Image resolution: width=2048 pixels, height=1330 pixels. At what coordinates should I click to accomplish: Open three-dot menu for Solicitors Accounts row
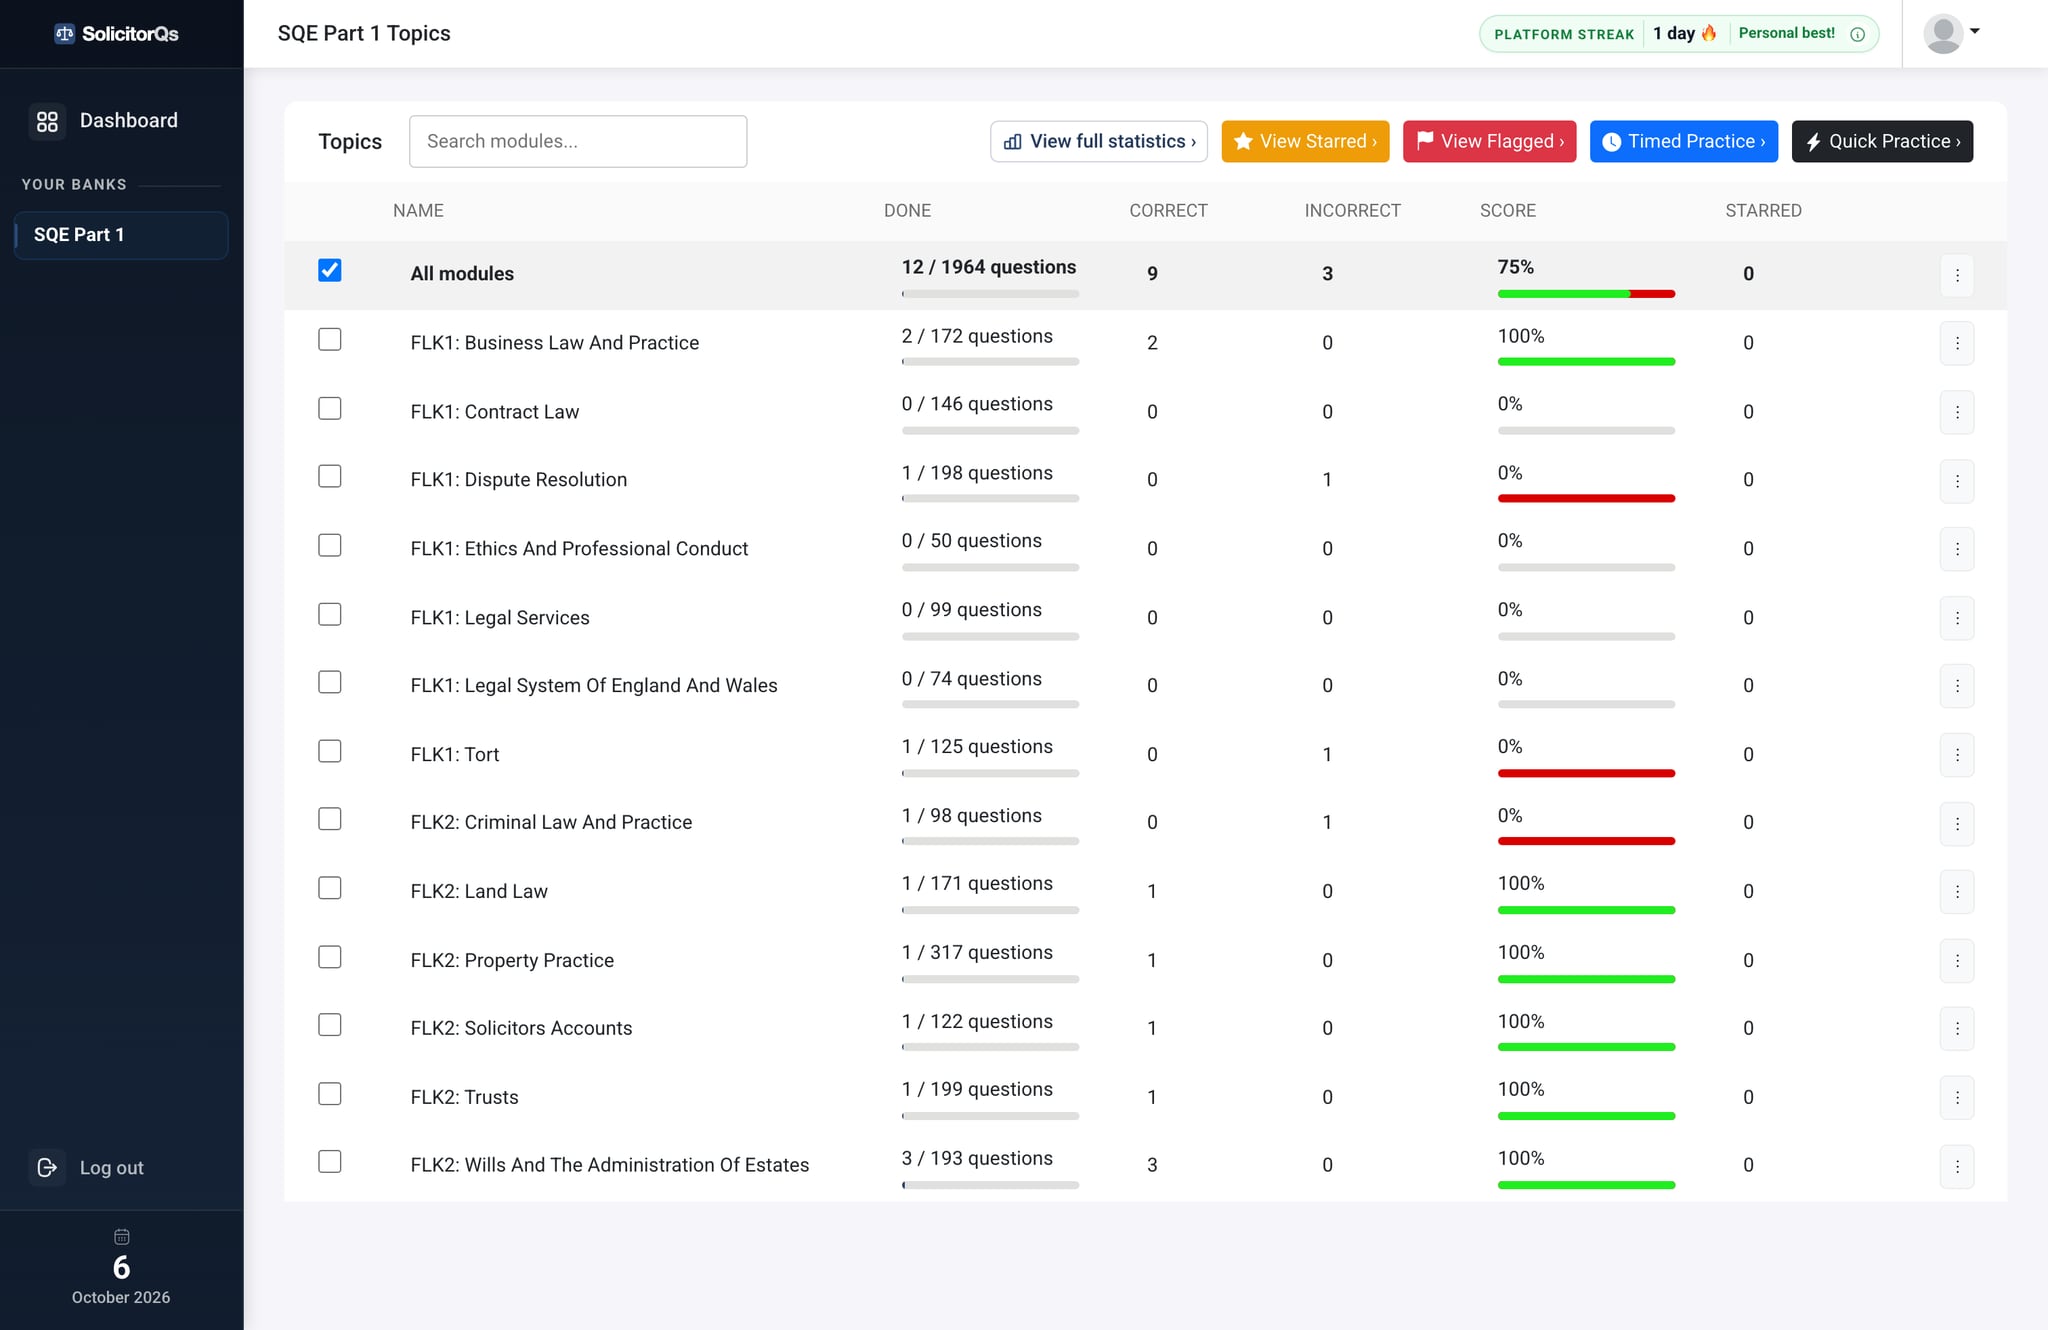[1957, 1029]
